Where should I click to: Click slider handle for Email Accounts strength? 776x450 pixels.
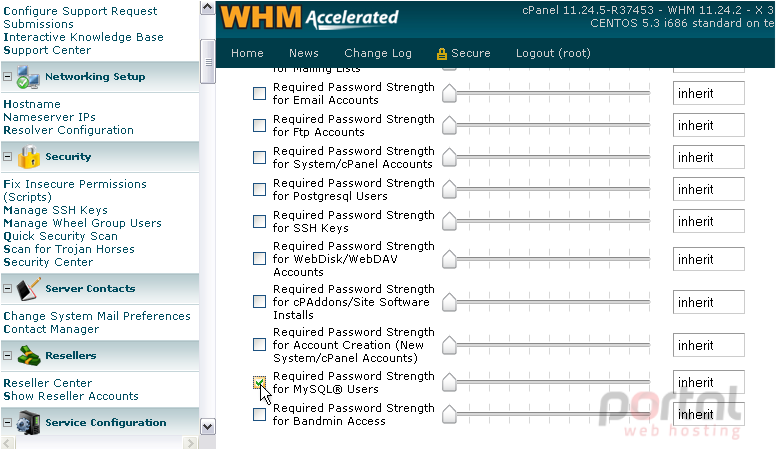tap(449, 94)
